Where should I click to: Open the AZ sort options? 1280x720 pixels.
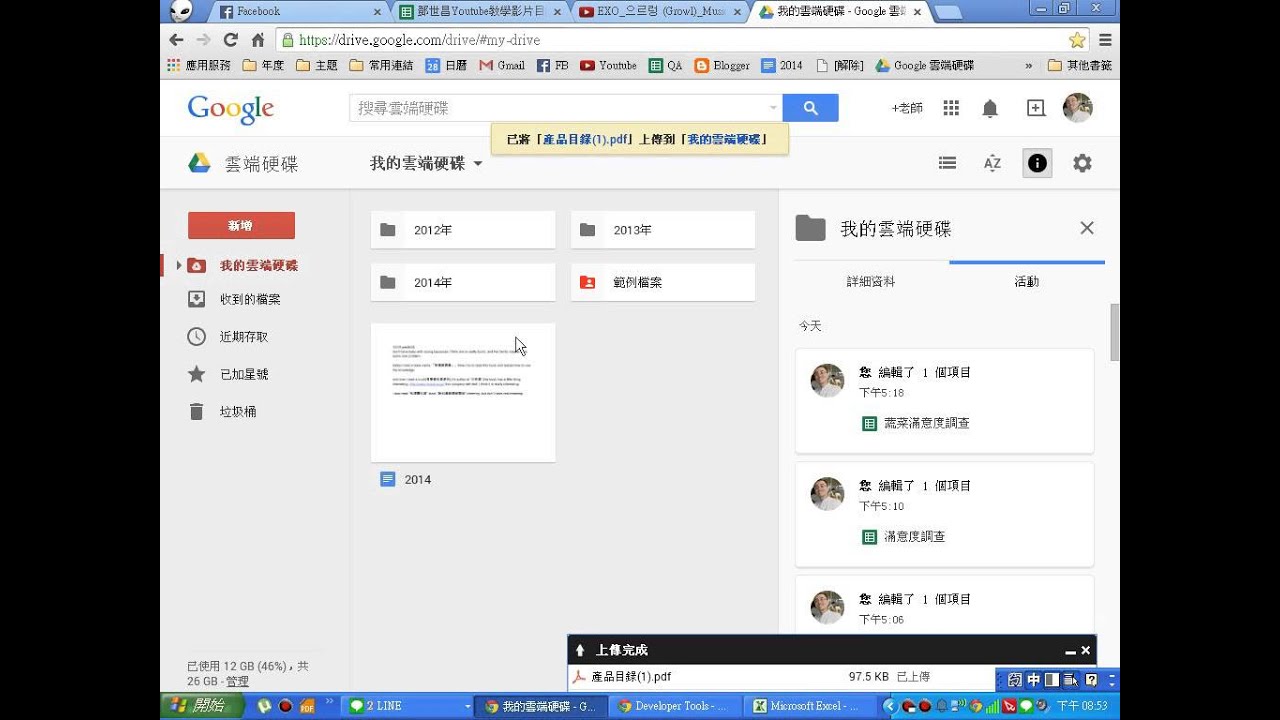click(992, 163)
